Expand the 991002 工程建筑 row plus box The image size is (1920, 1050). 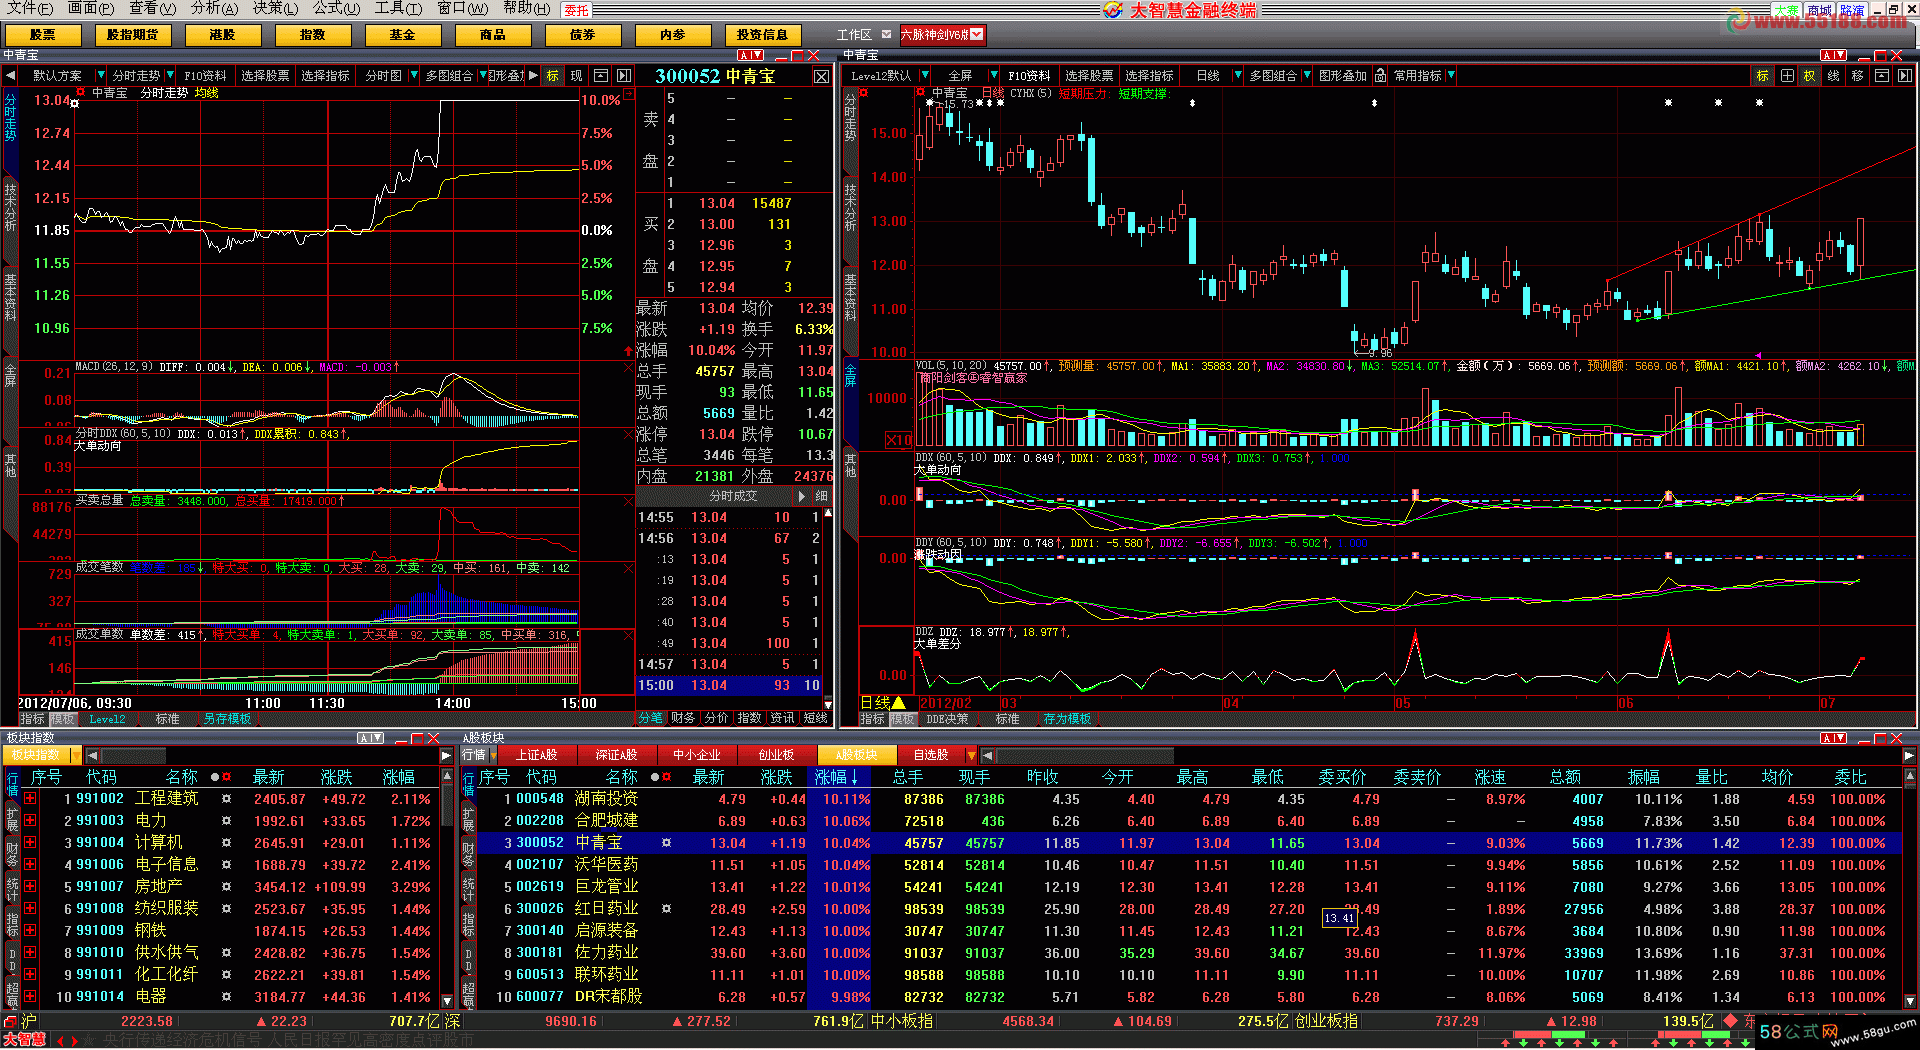30,798
